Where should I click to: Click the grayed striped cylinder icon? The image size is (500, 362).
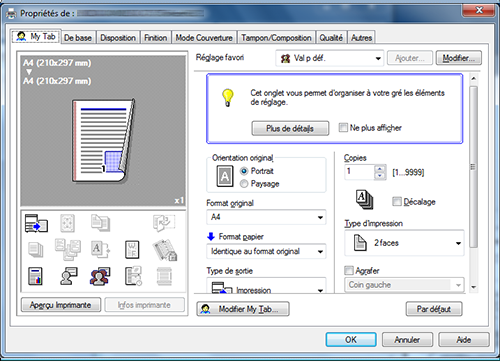pos(164,276)
